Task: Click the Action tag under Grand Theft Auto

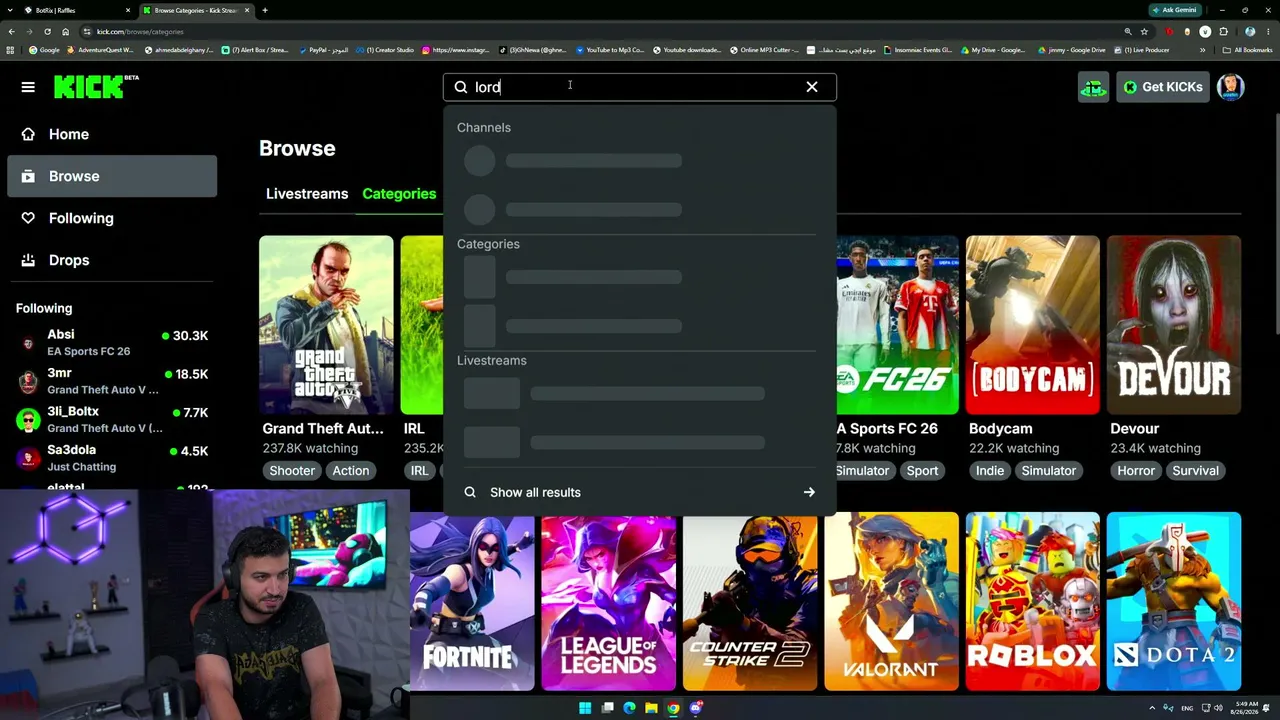Action: coord(351,471)
